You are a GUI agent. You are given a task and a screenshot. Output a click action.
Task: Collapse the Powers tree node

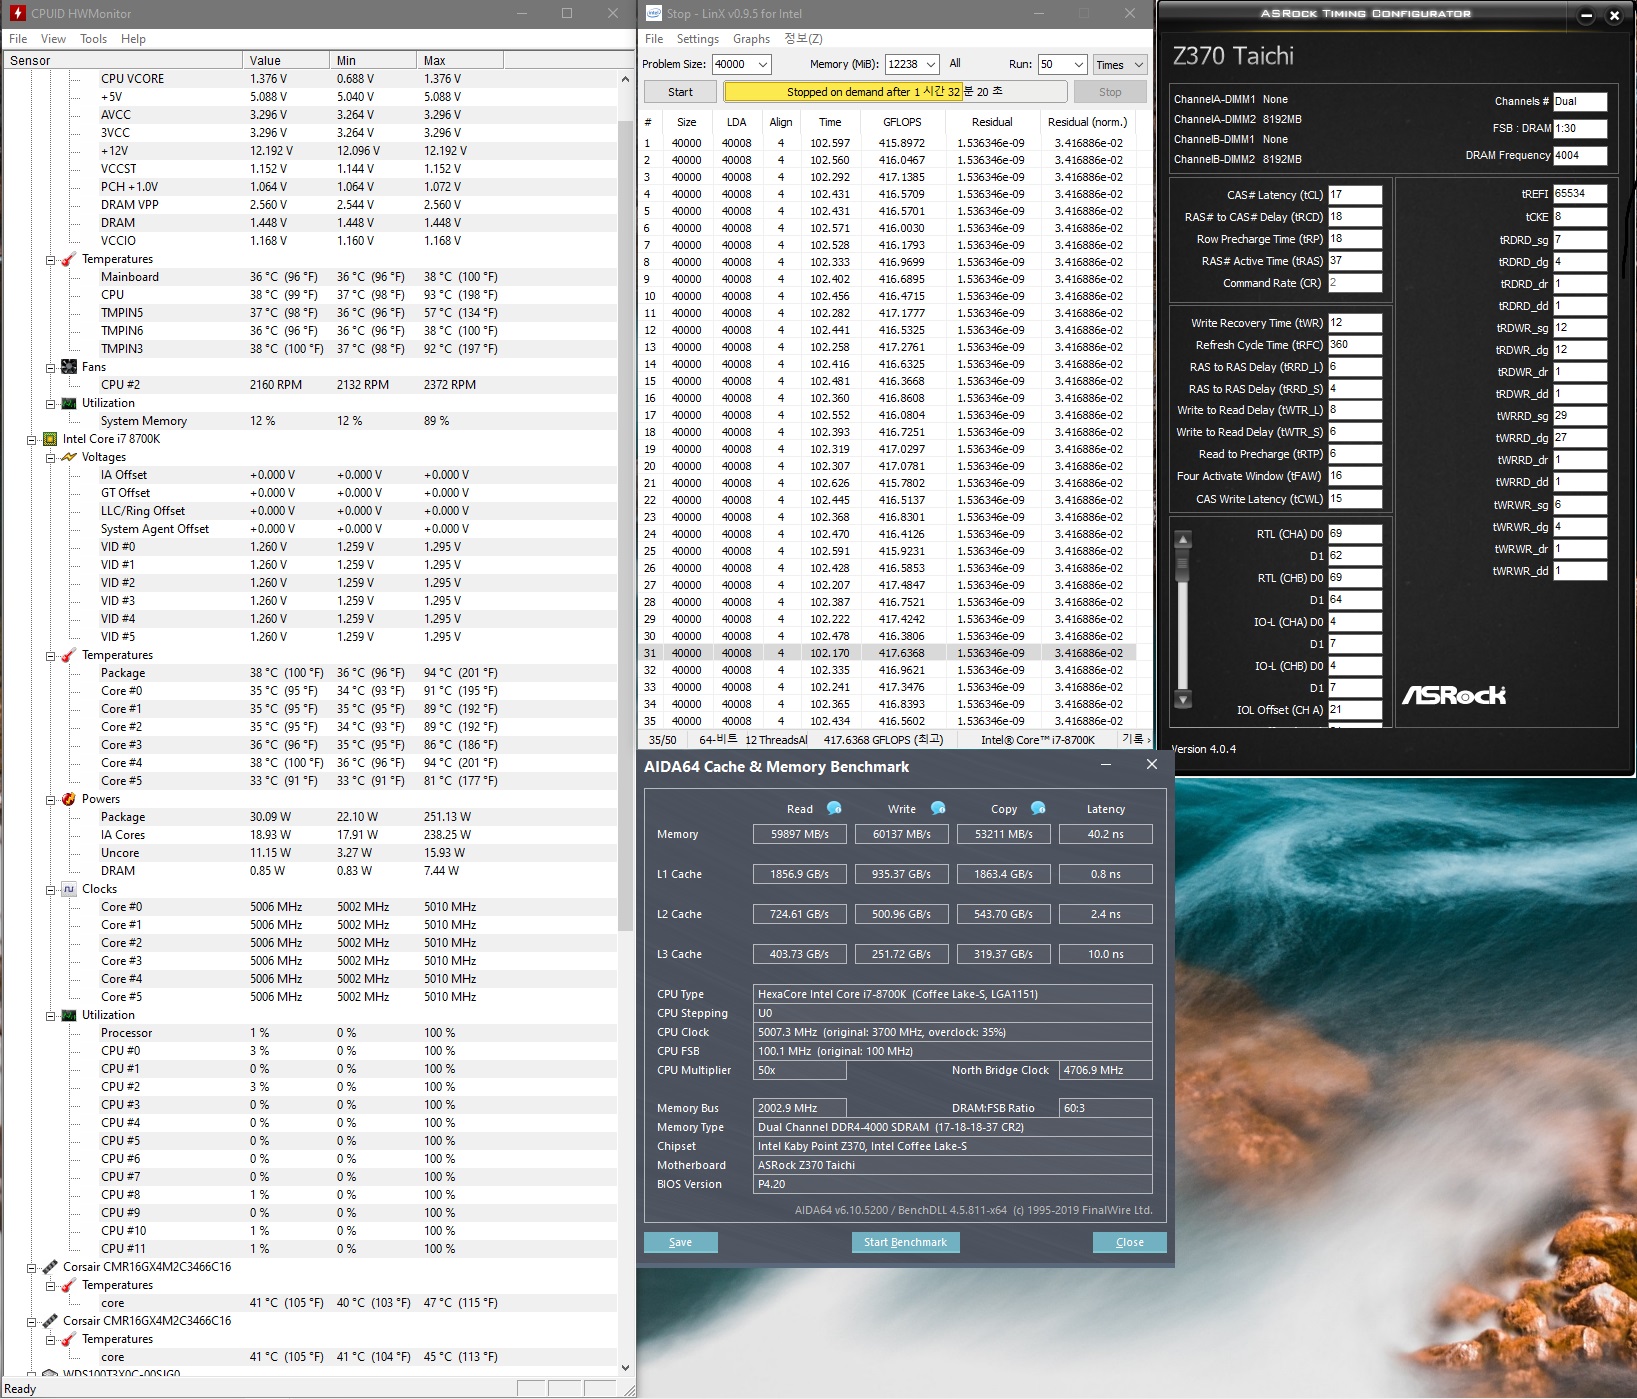point(50,799)
